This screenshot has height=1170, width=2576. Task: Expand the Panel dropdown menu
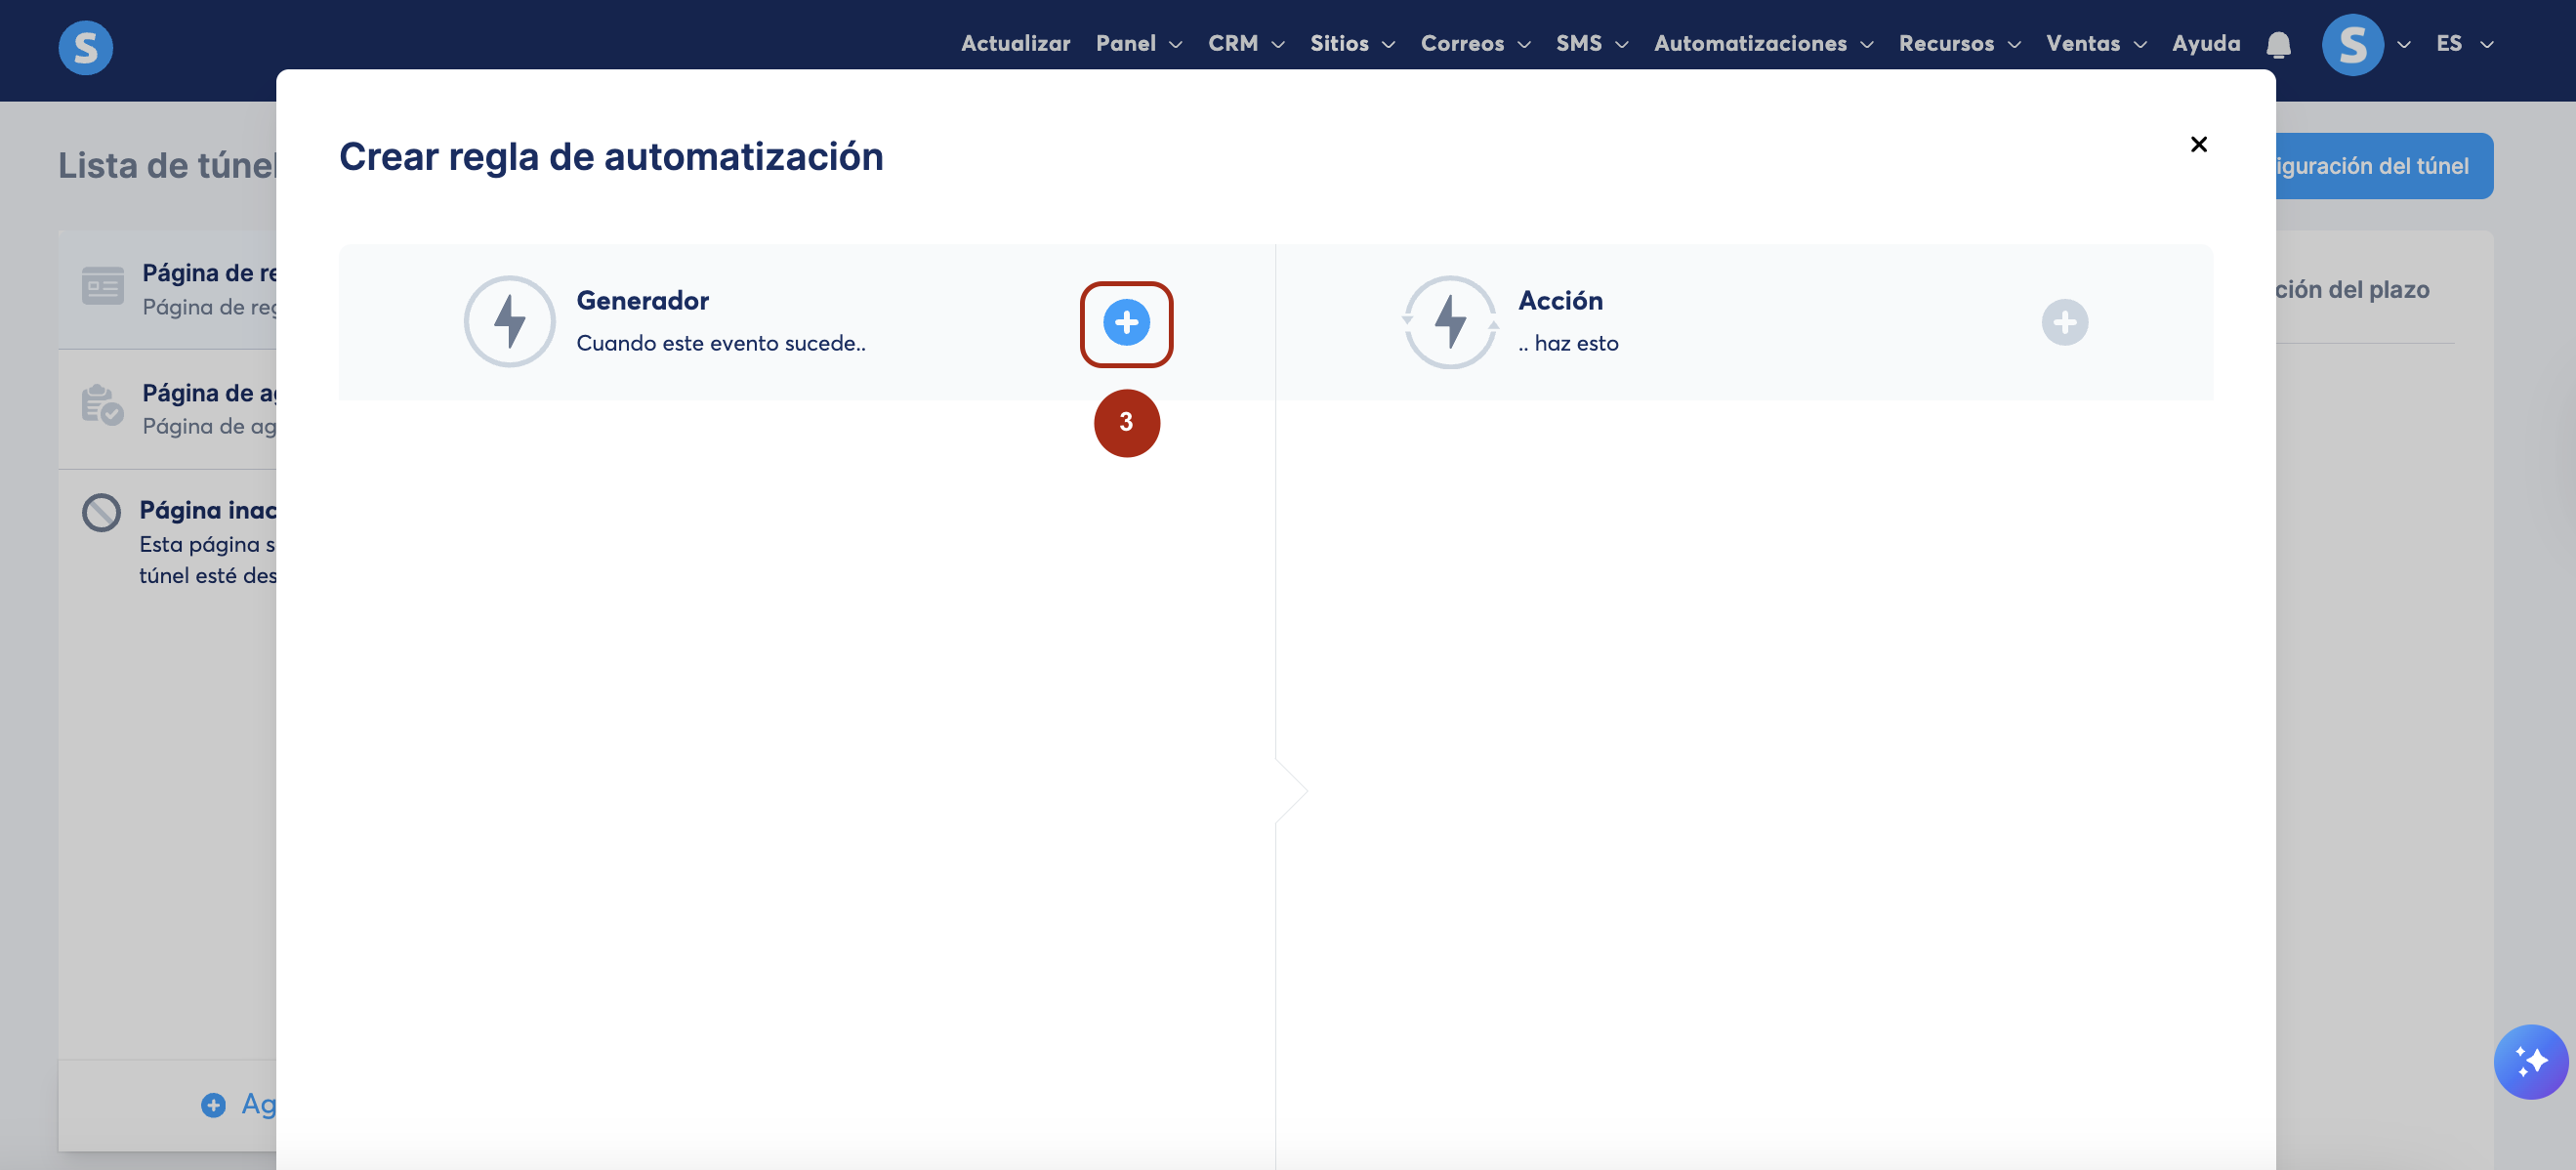point(1138,44)
